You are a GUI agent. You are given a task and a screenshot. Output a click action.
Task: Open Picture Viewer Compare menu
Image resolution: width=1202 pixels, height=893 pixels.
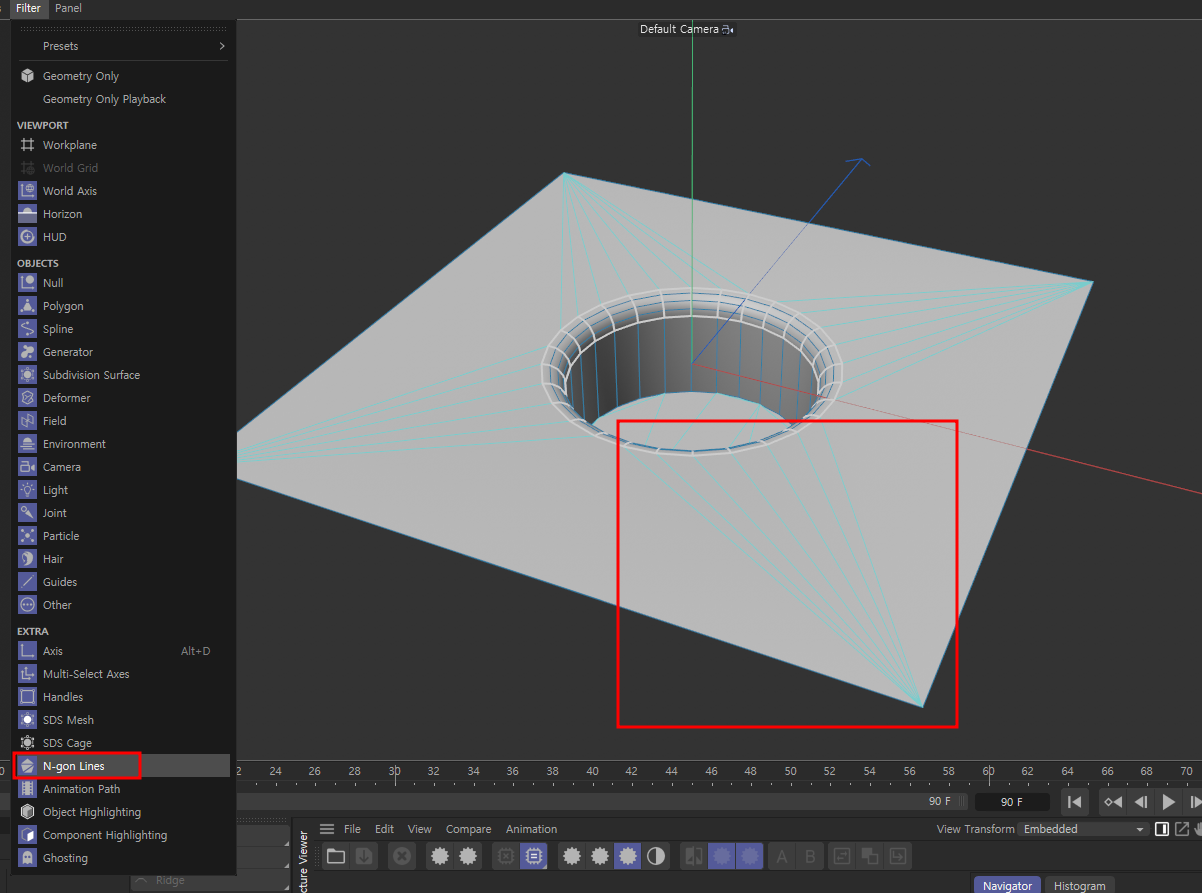(469, 829)
